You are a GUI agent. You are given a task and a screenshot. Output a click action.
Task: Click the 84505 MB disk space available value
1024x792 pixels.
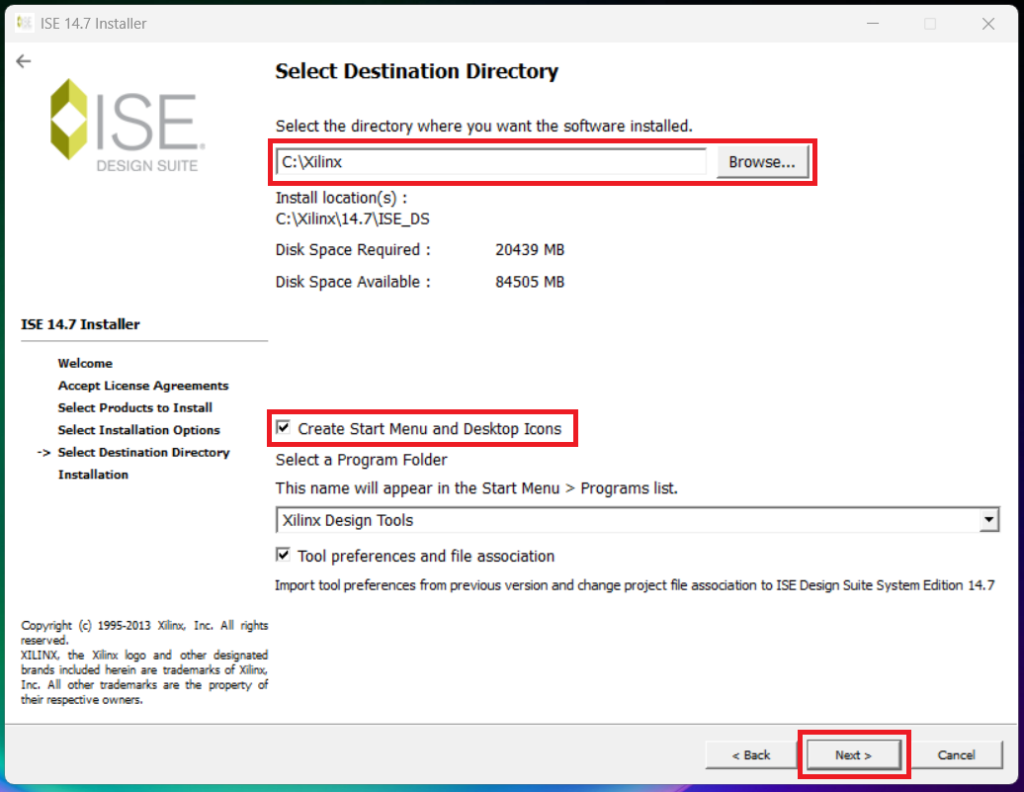(x=530, y=282)
